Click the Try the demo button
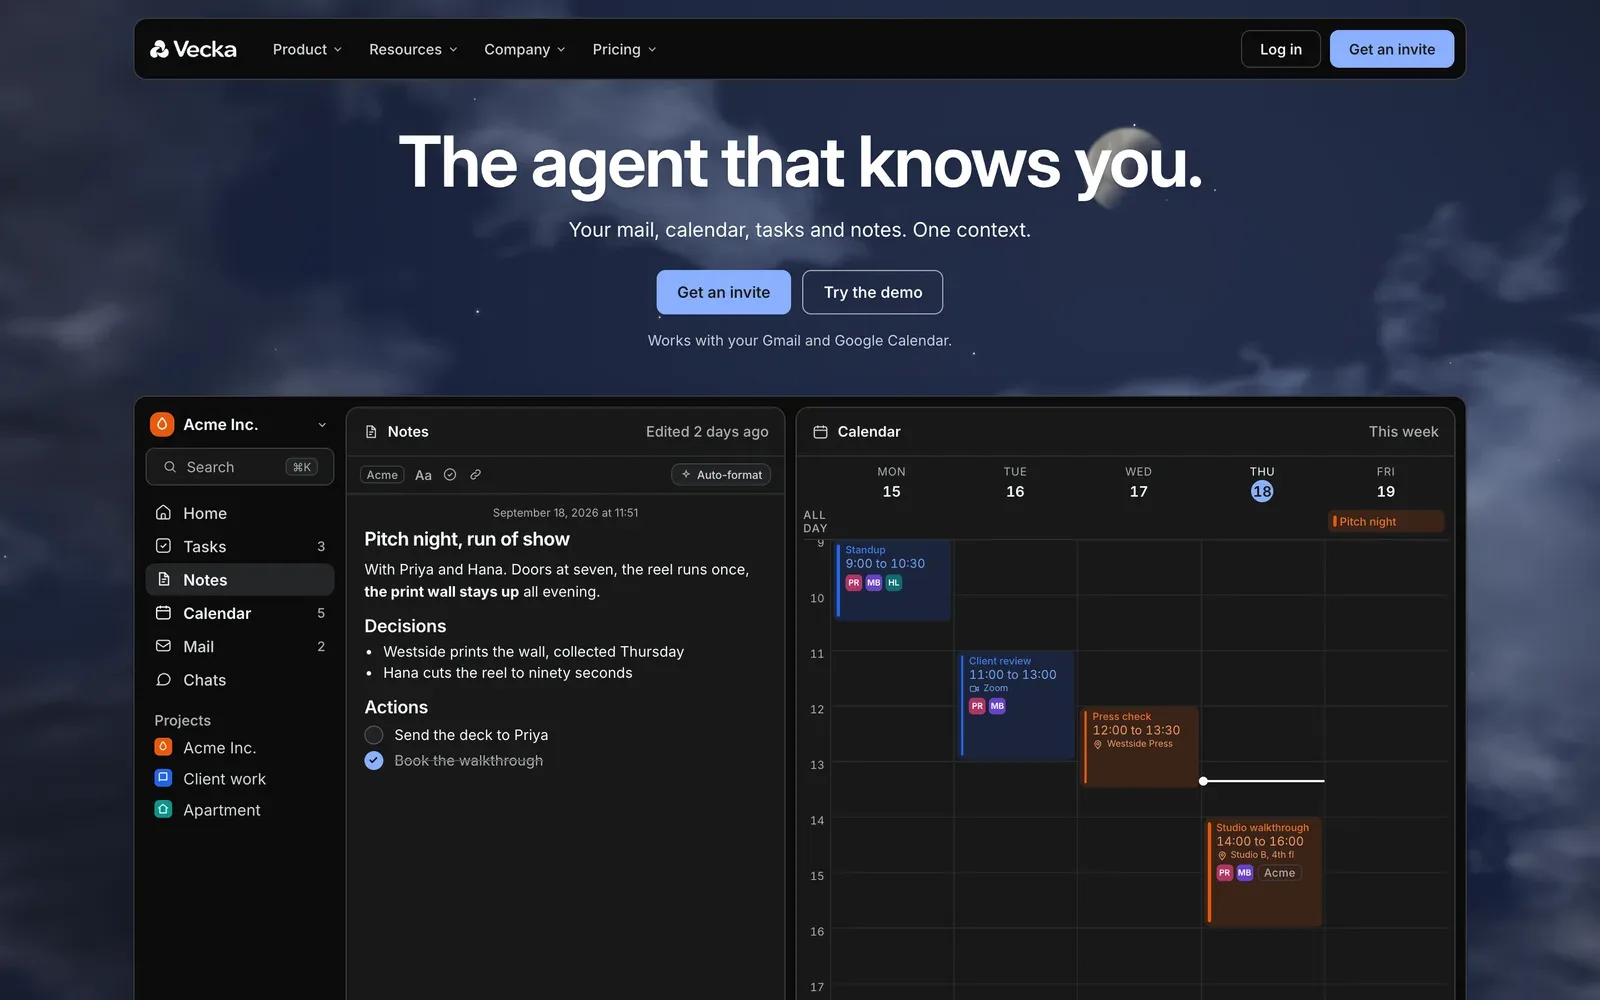 point(873,292)
